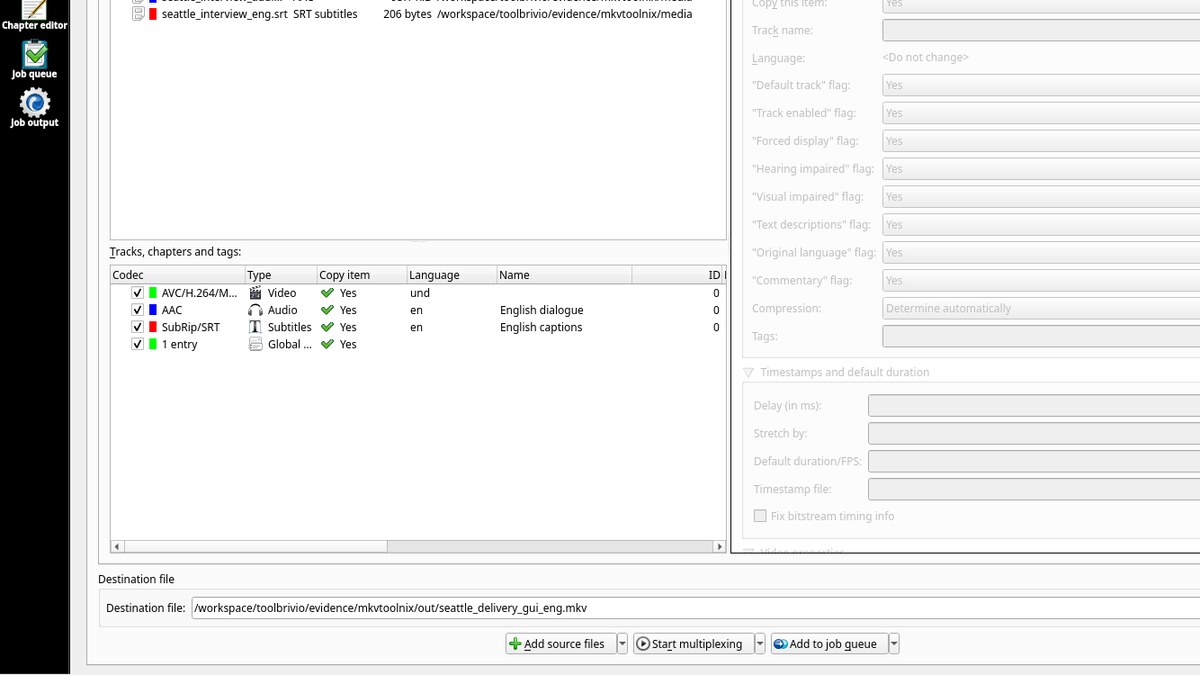Image resolution: width=1200 pixels, height=675 pixels.
Task: Open the Job output tool
Action: click(34, 108)
